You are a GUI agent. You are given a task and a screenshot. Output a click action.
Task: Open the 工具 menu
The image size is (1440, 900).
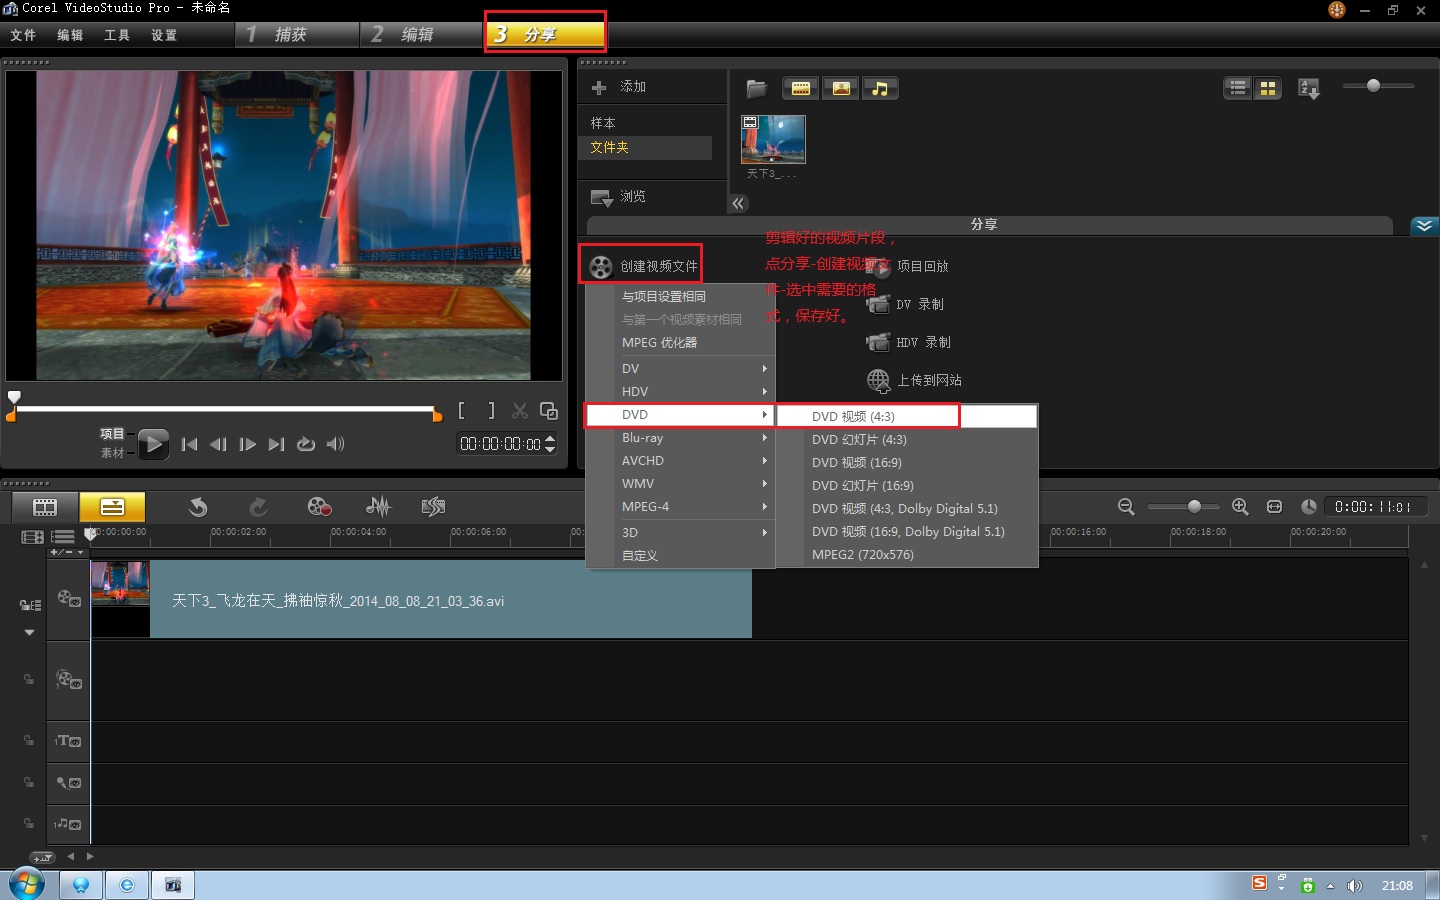(x=117, y=35)
